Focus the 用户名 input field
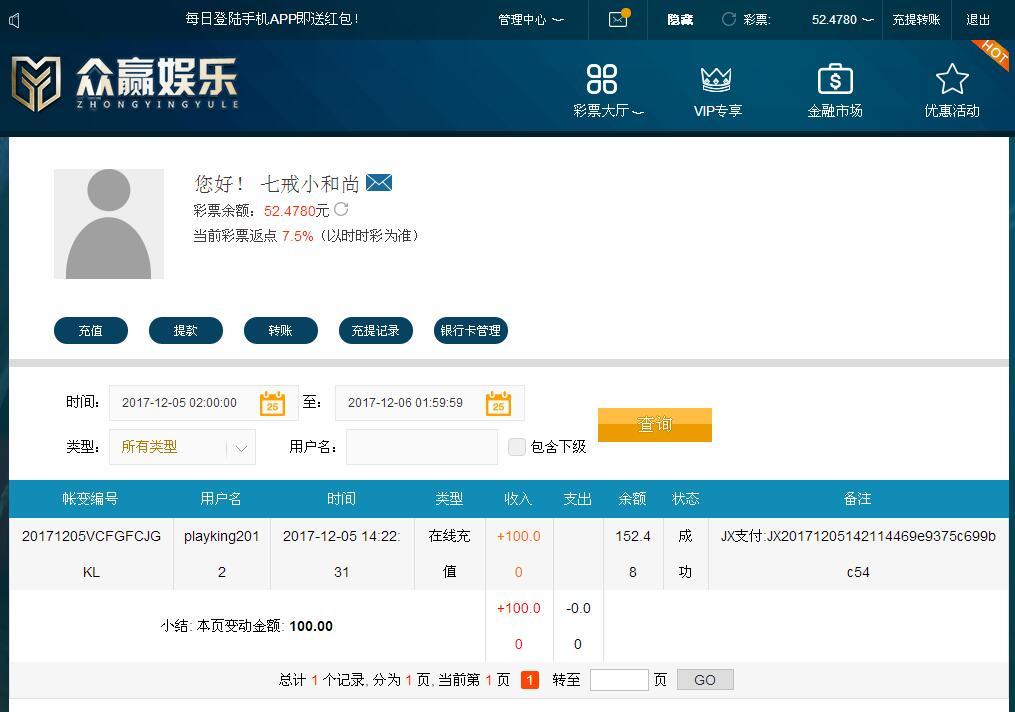1015x712 pixels. 422,447
